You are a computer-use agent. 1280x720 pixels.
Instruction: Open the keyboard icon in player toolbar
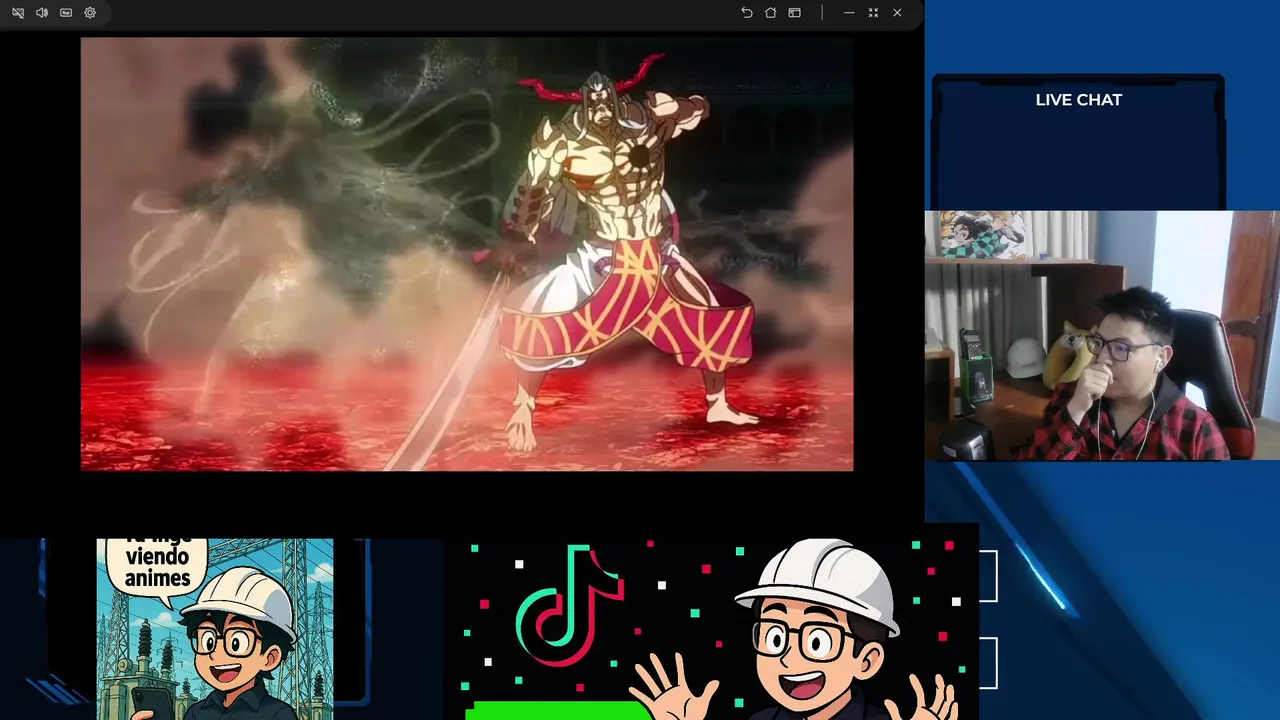click(x=66, y=13)
